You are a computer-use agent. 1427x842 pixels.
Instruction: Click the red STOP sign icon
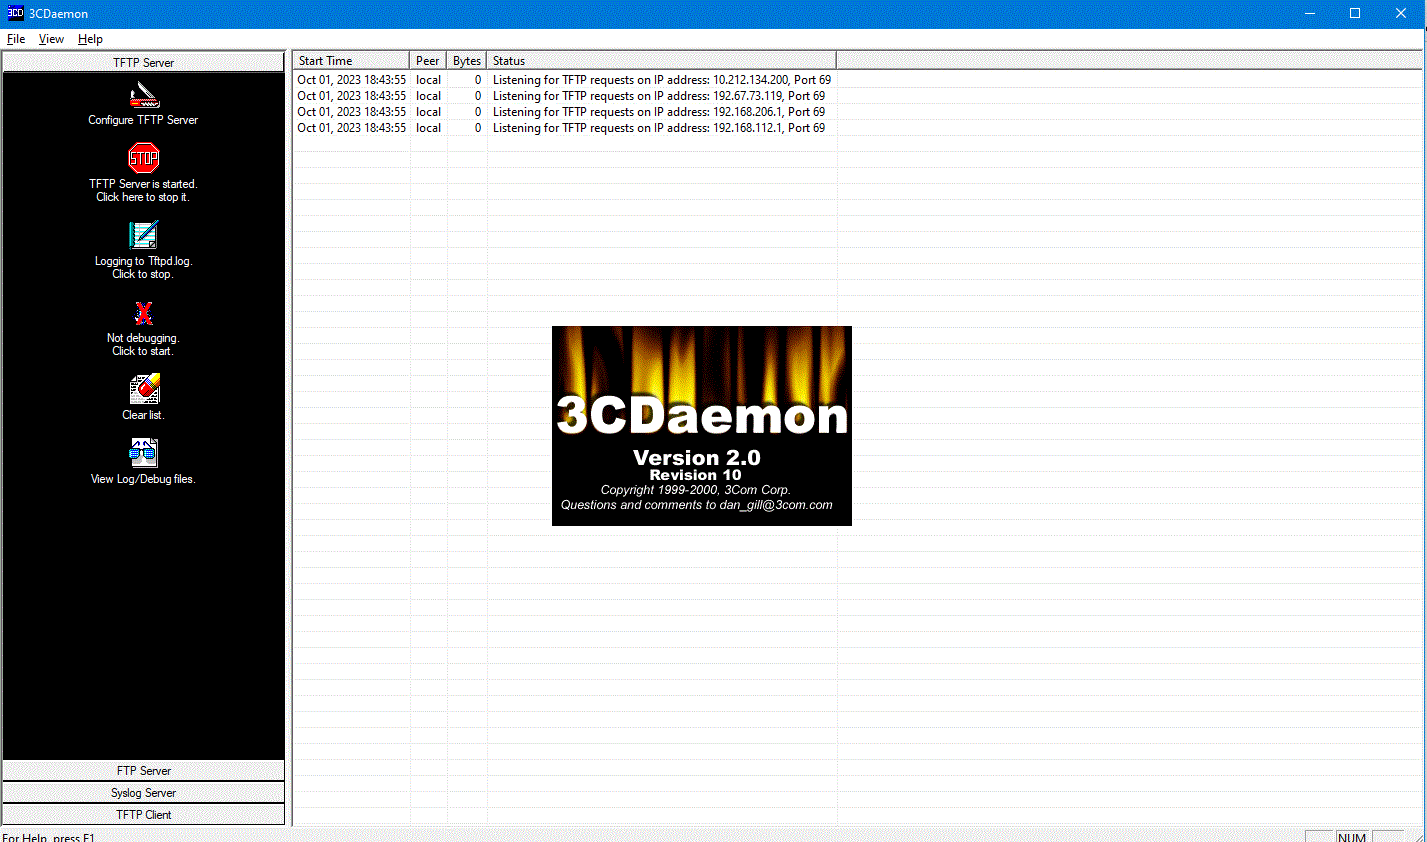(144, 158)
